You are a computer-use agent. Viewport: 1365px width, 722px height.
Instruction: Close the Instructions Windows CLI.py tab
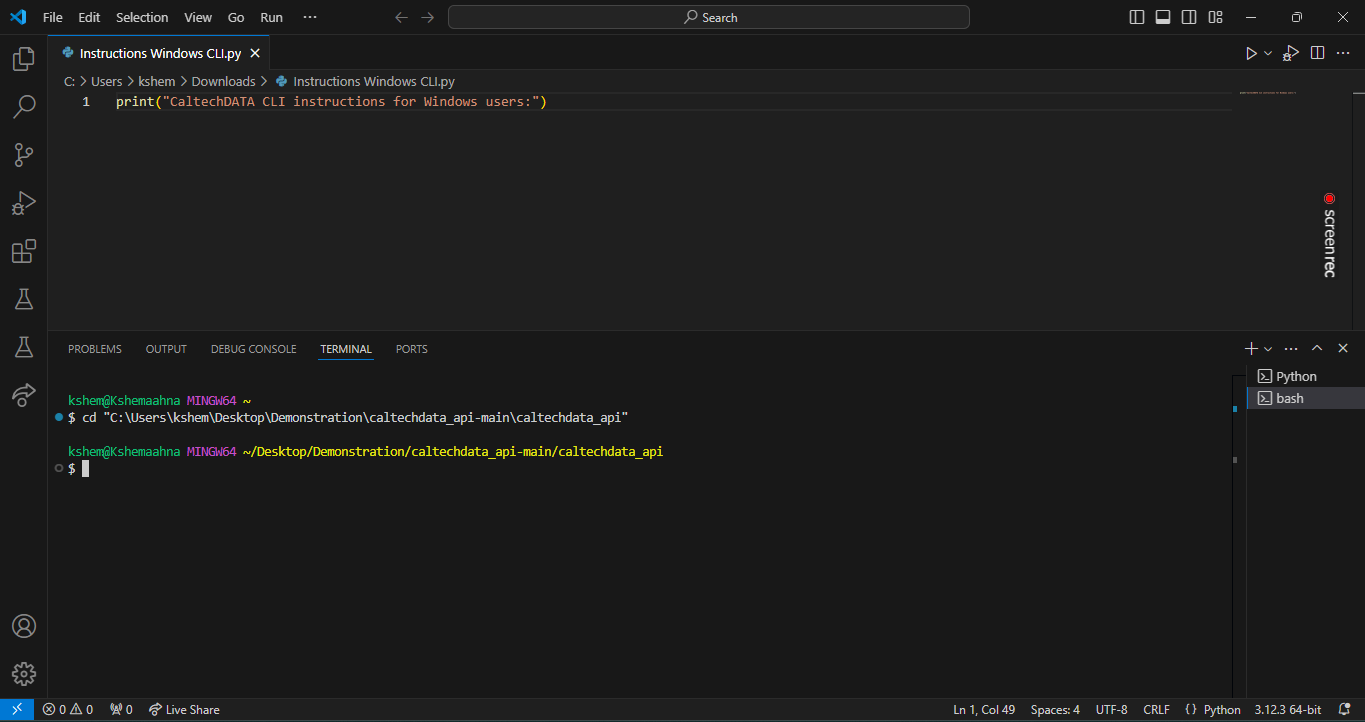click(255, 53)
